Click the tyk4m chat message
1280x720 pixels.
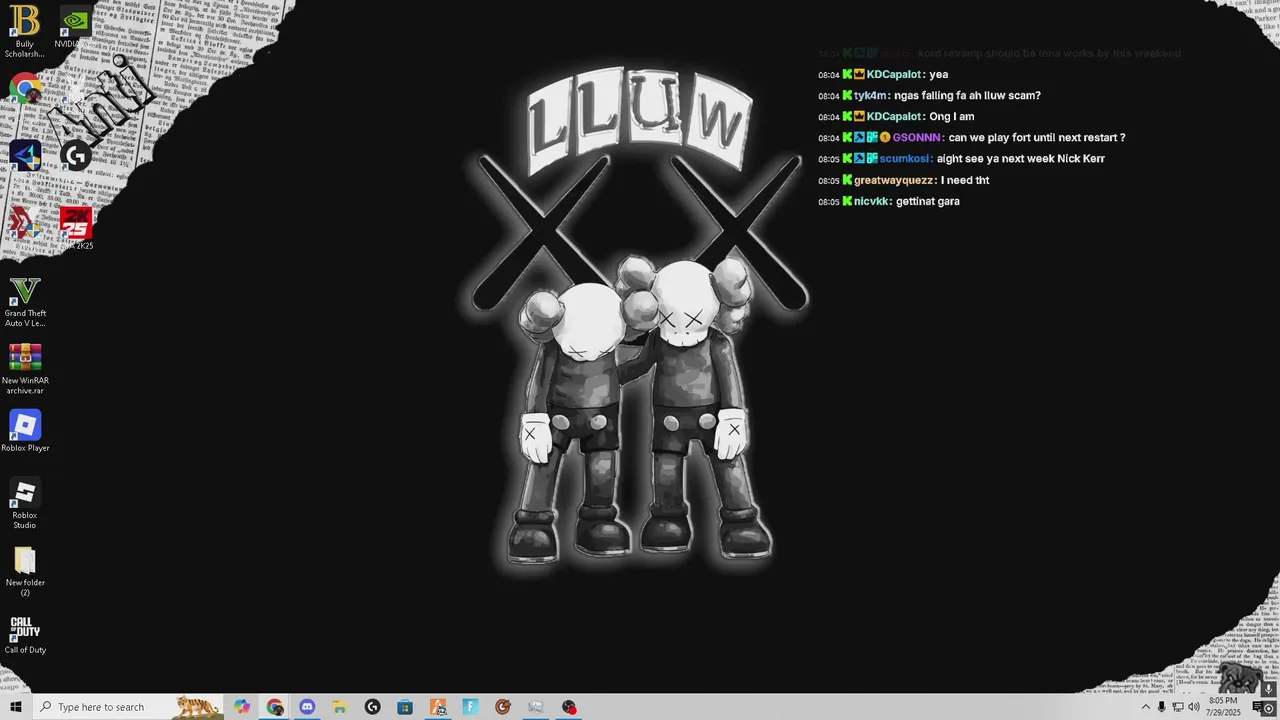coord(929,96)
